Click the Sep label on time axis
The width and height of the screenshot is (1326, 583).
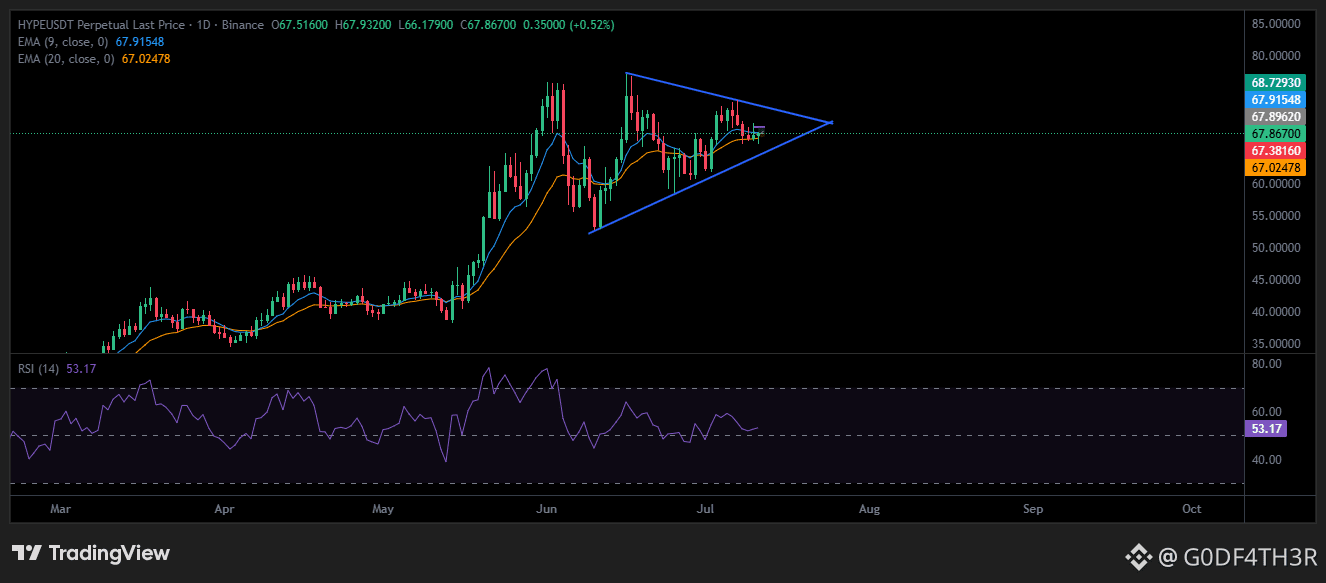click(1033, 509)
